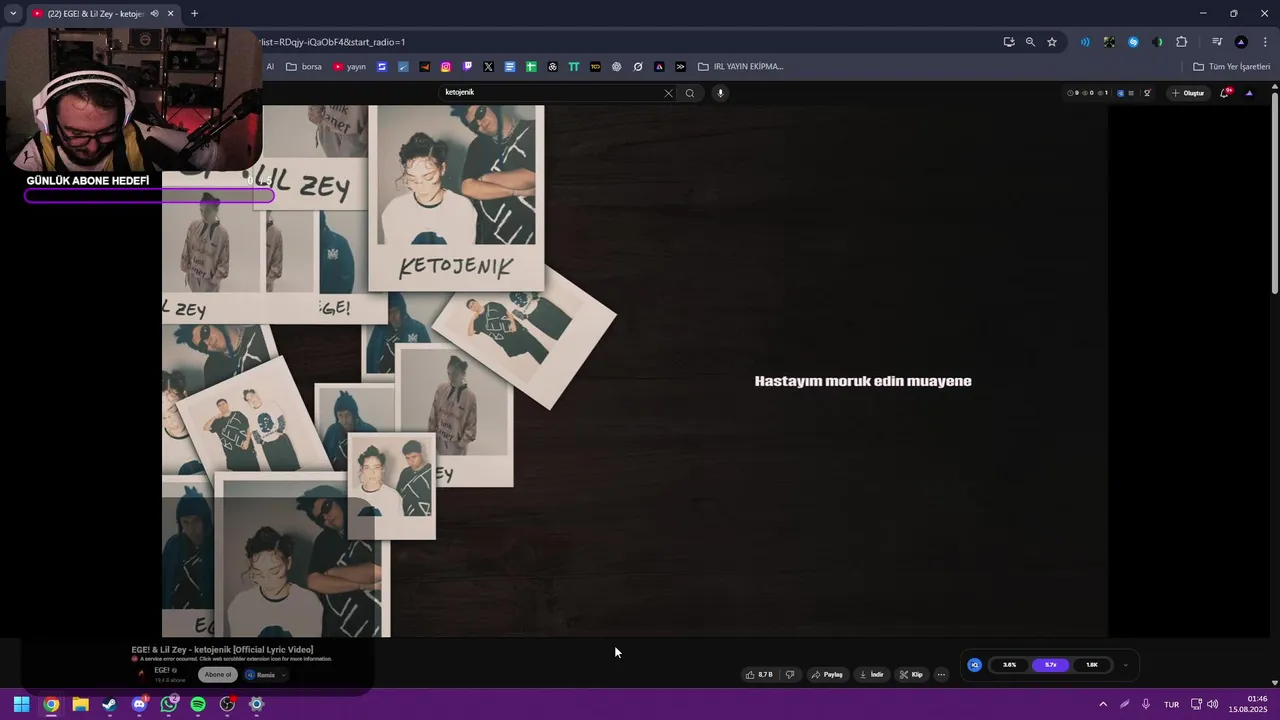Open the YouTube account avatar menu

(x=1249, y=93)
